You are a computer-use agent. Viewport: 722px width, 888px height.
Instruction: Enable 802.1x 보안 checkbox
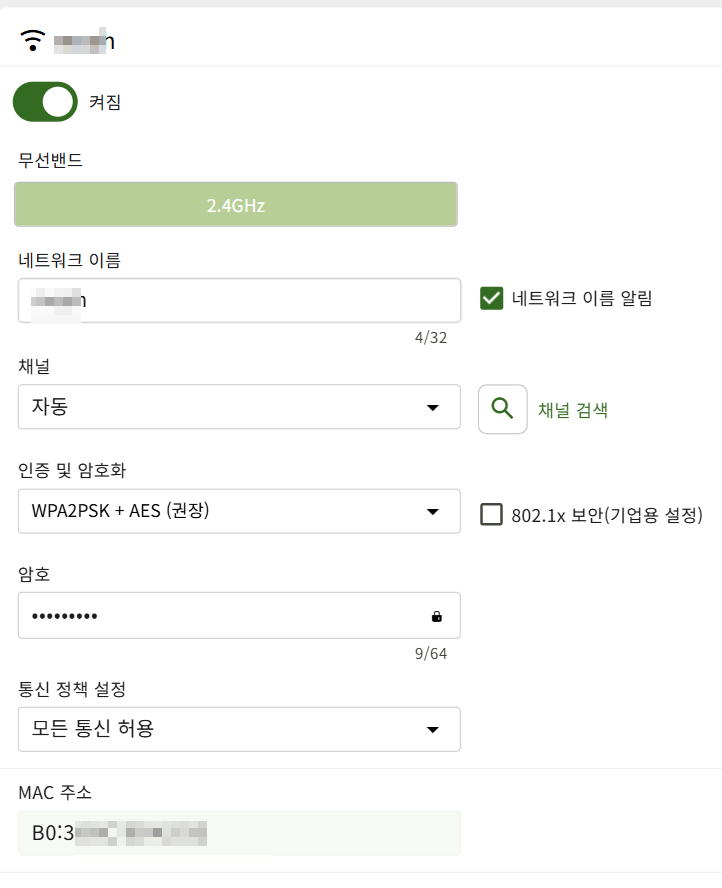coord(491,515)
